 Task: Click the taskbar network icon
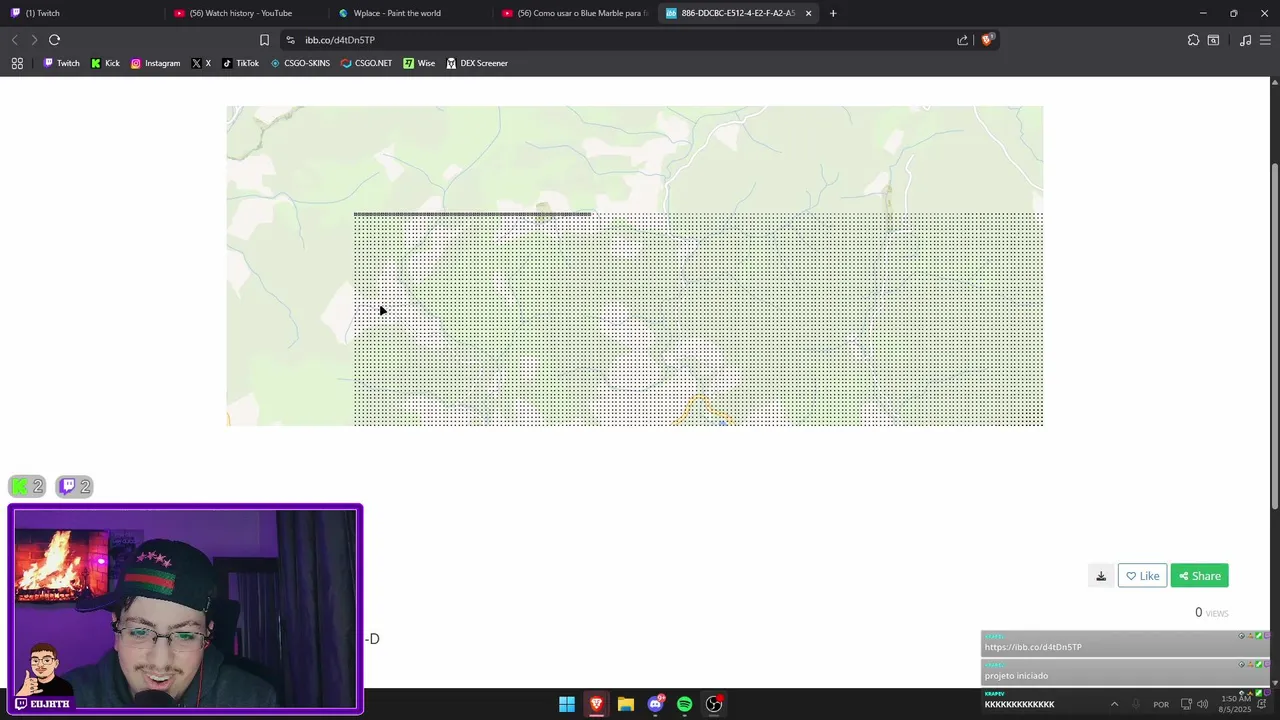(x=1187, y=704)
